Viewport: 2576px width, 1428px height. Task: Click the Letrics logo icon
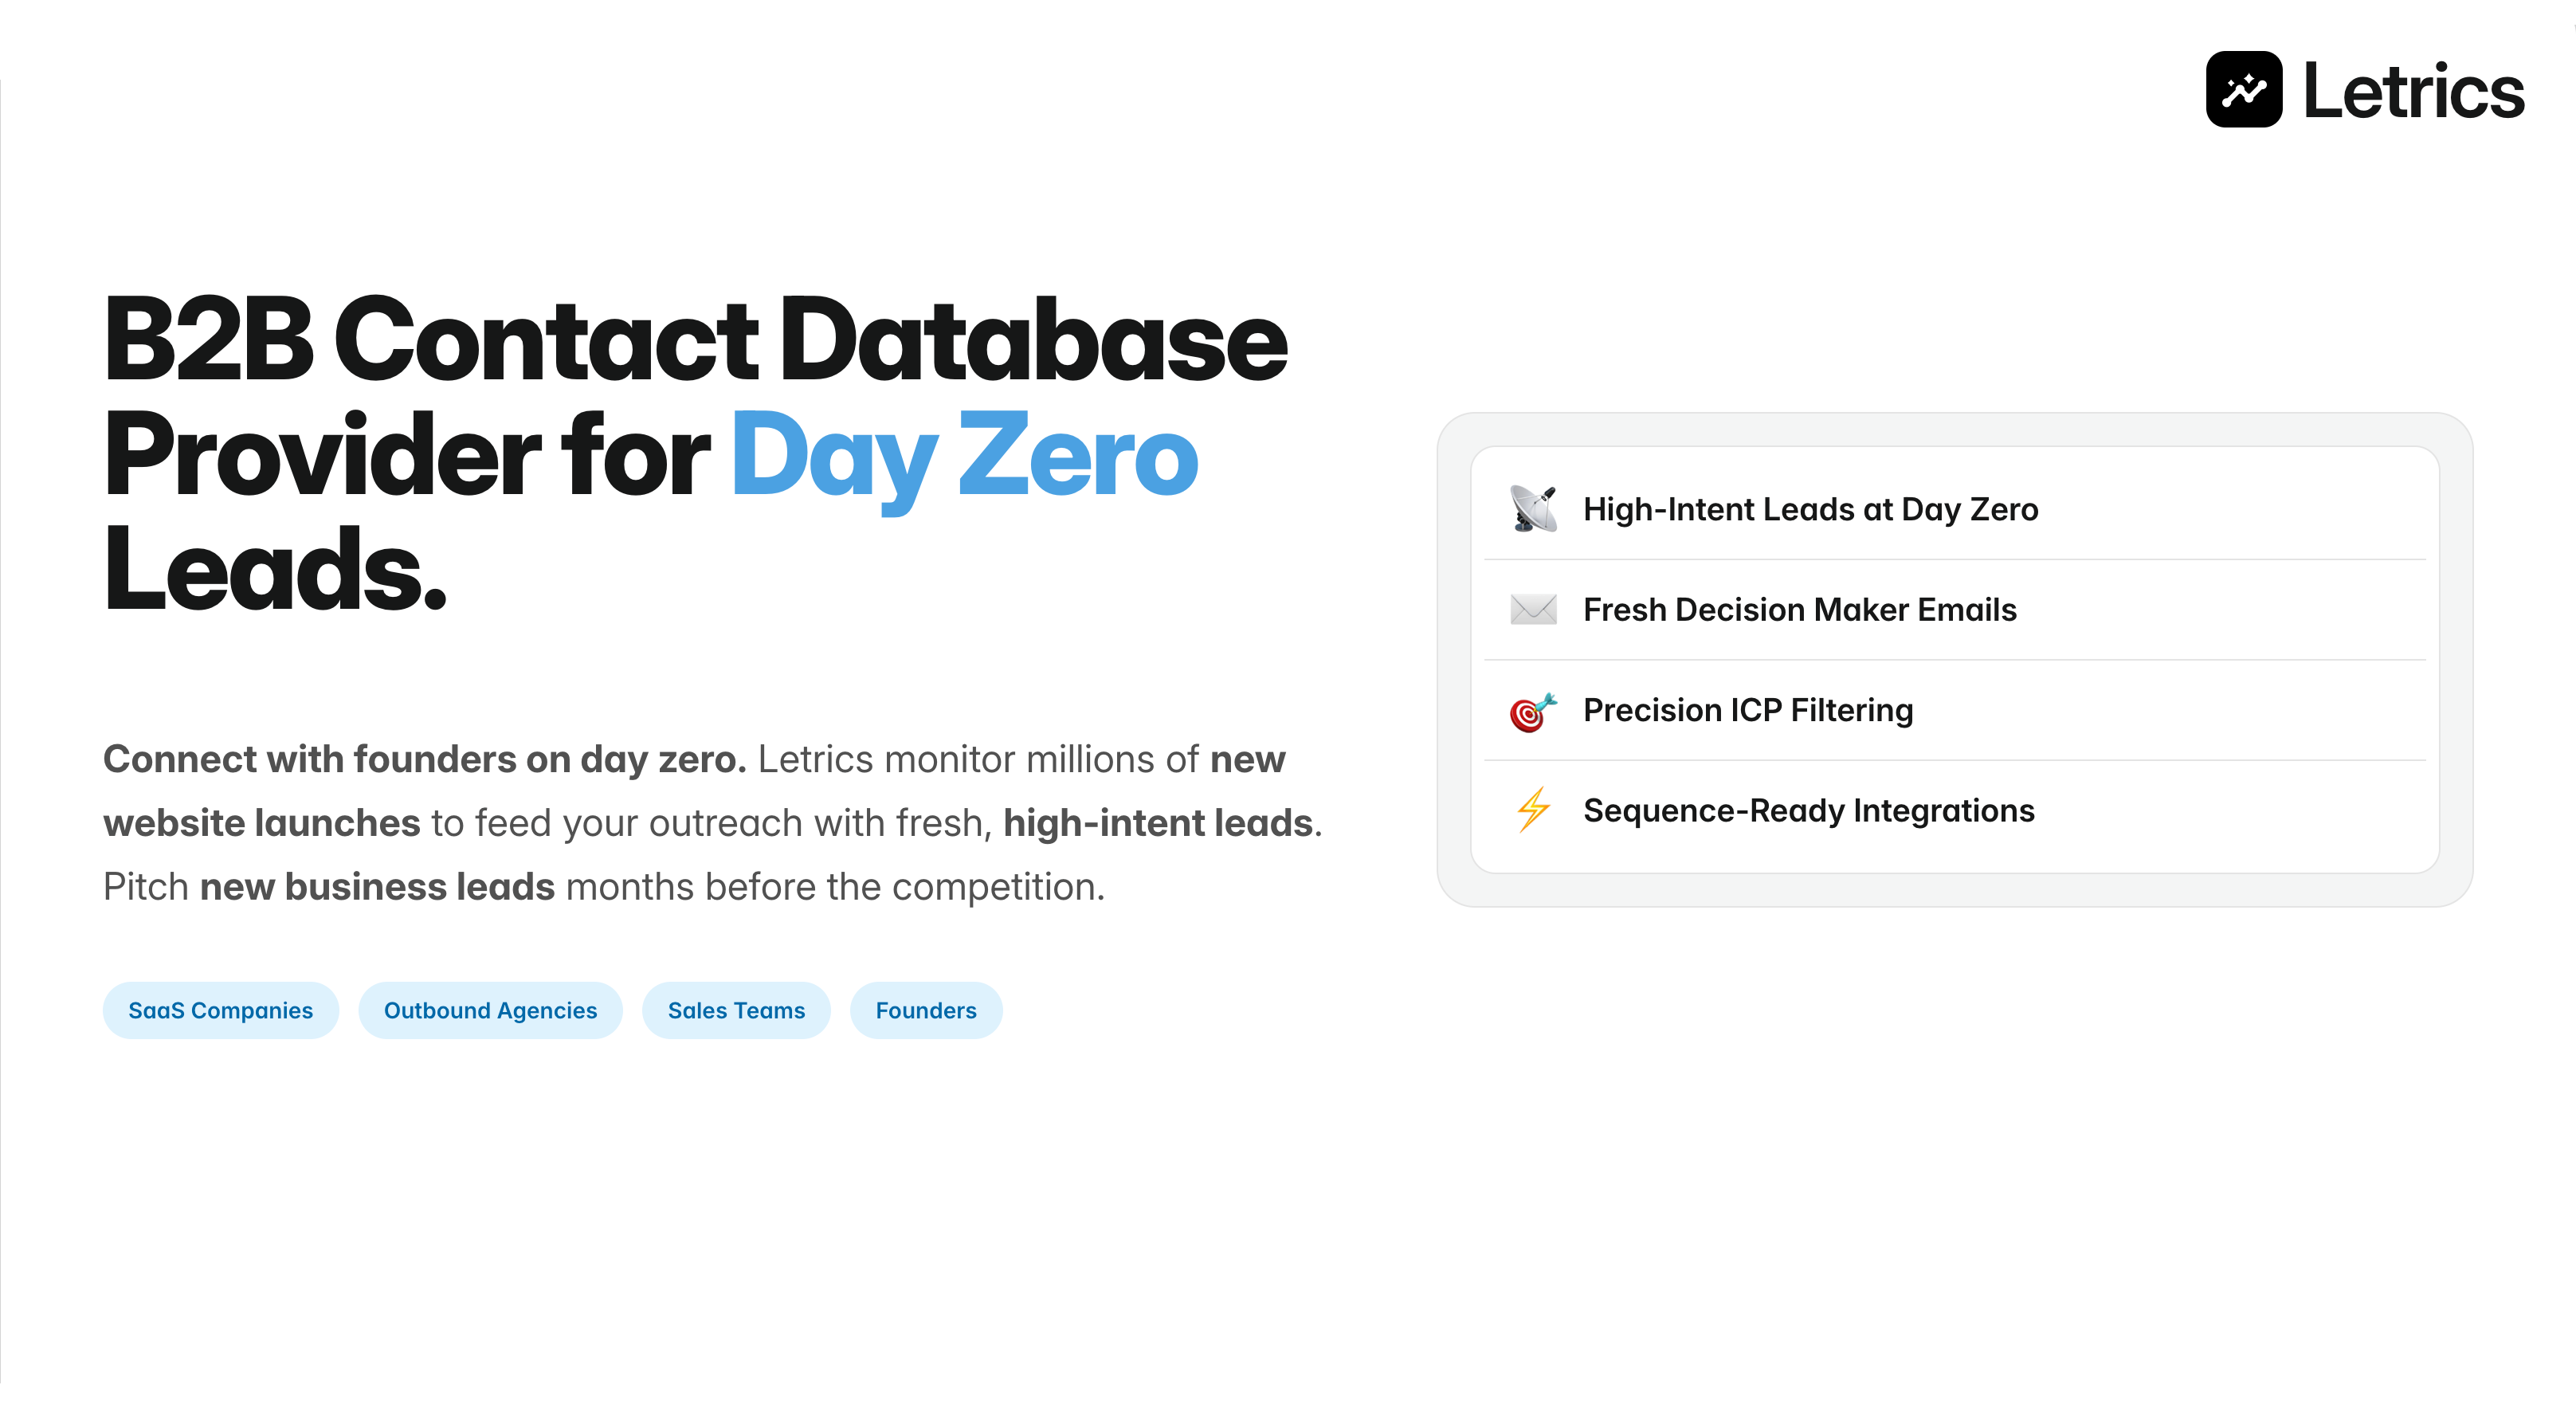(x=2243, y=90)
